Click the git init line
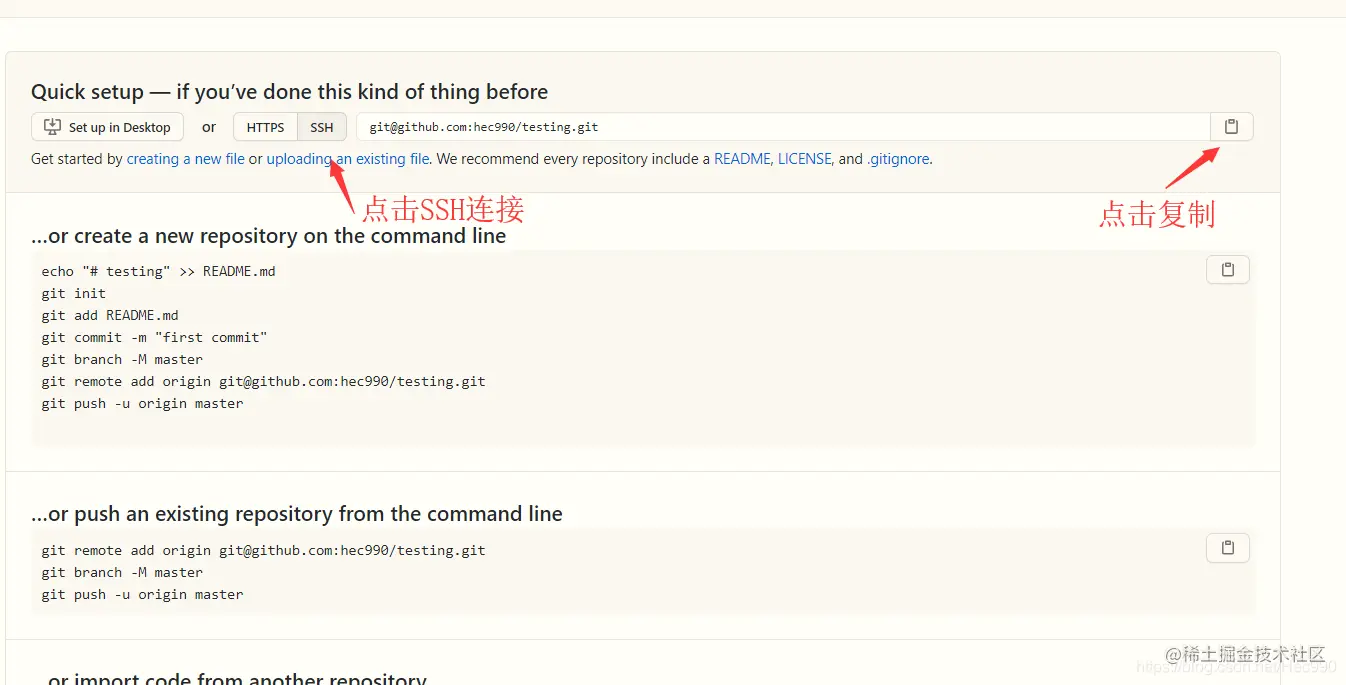1346x685 pixels. click(74, 293)
